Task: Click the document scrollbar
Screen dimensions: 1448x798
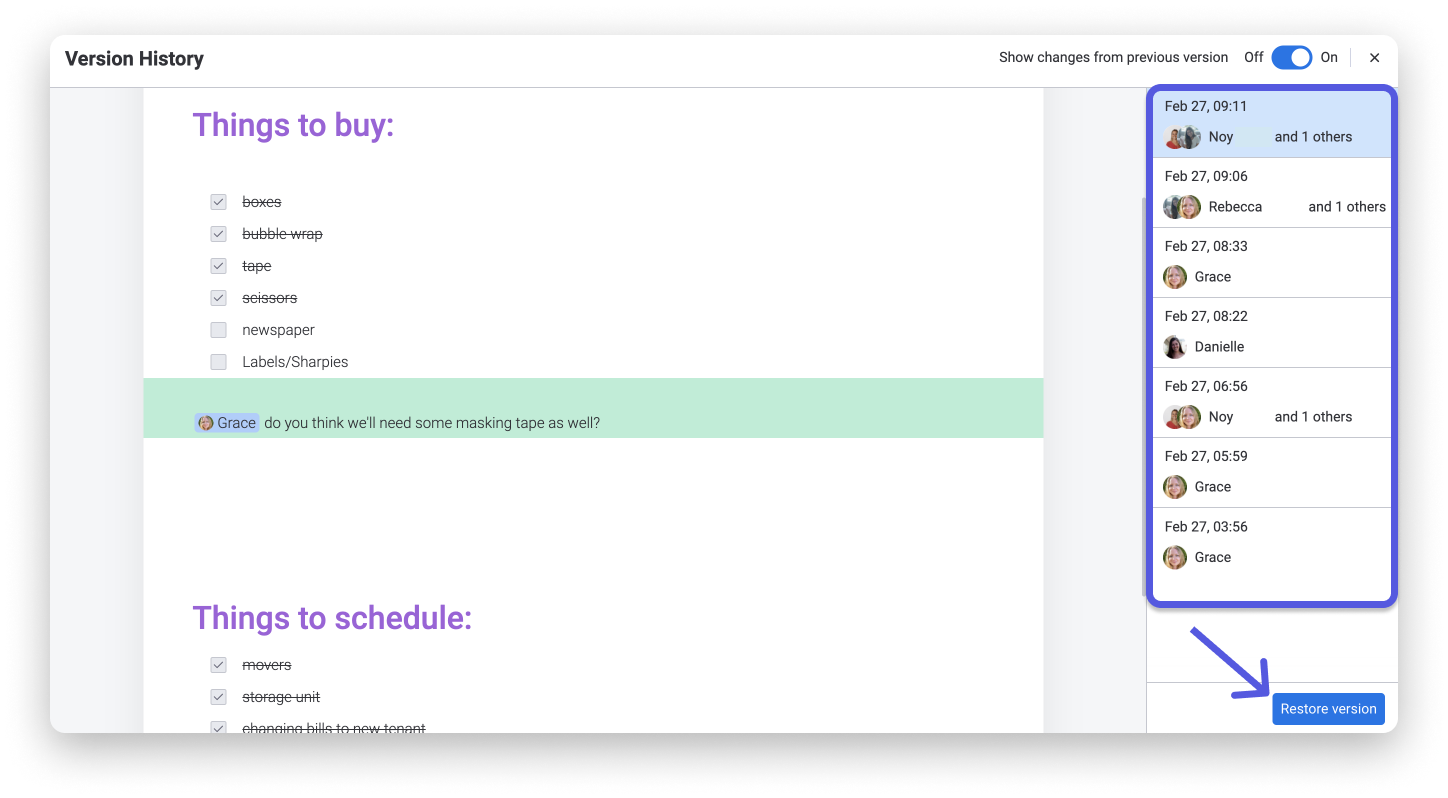Action: [x=1144, y=397]
